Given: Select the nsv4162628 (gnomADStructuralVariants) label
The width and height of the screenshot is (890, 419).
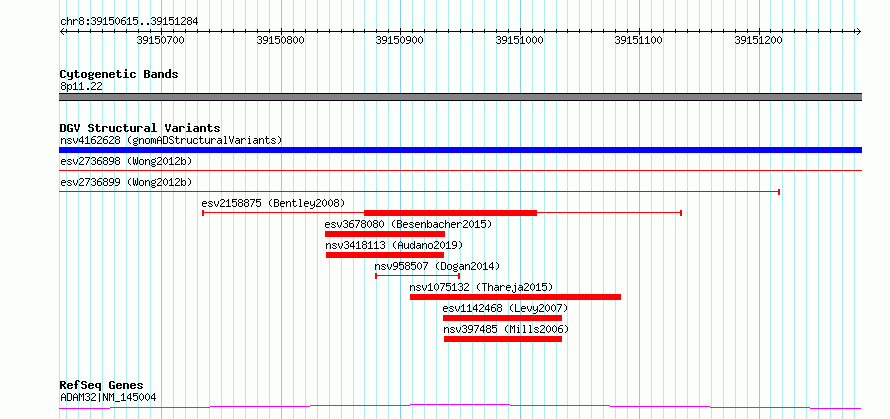Looking at the screenshot, I should pyautogui.click(x=171, y=140).
